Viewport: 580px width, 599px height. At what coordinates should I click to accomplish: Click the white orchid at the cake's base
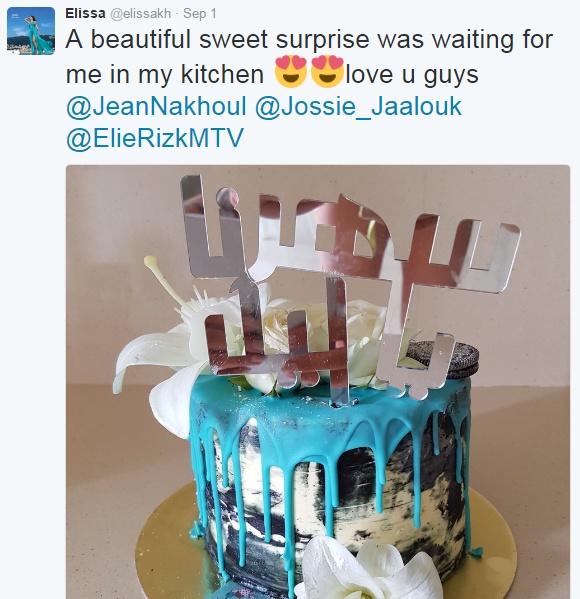click(363, 569)
